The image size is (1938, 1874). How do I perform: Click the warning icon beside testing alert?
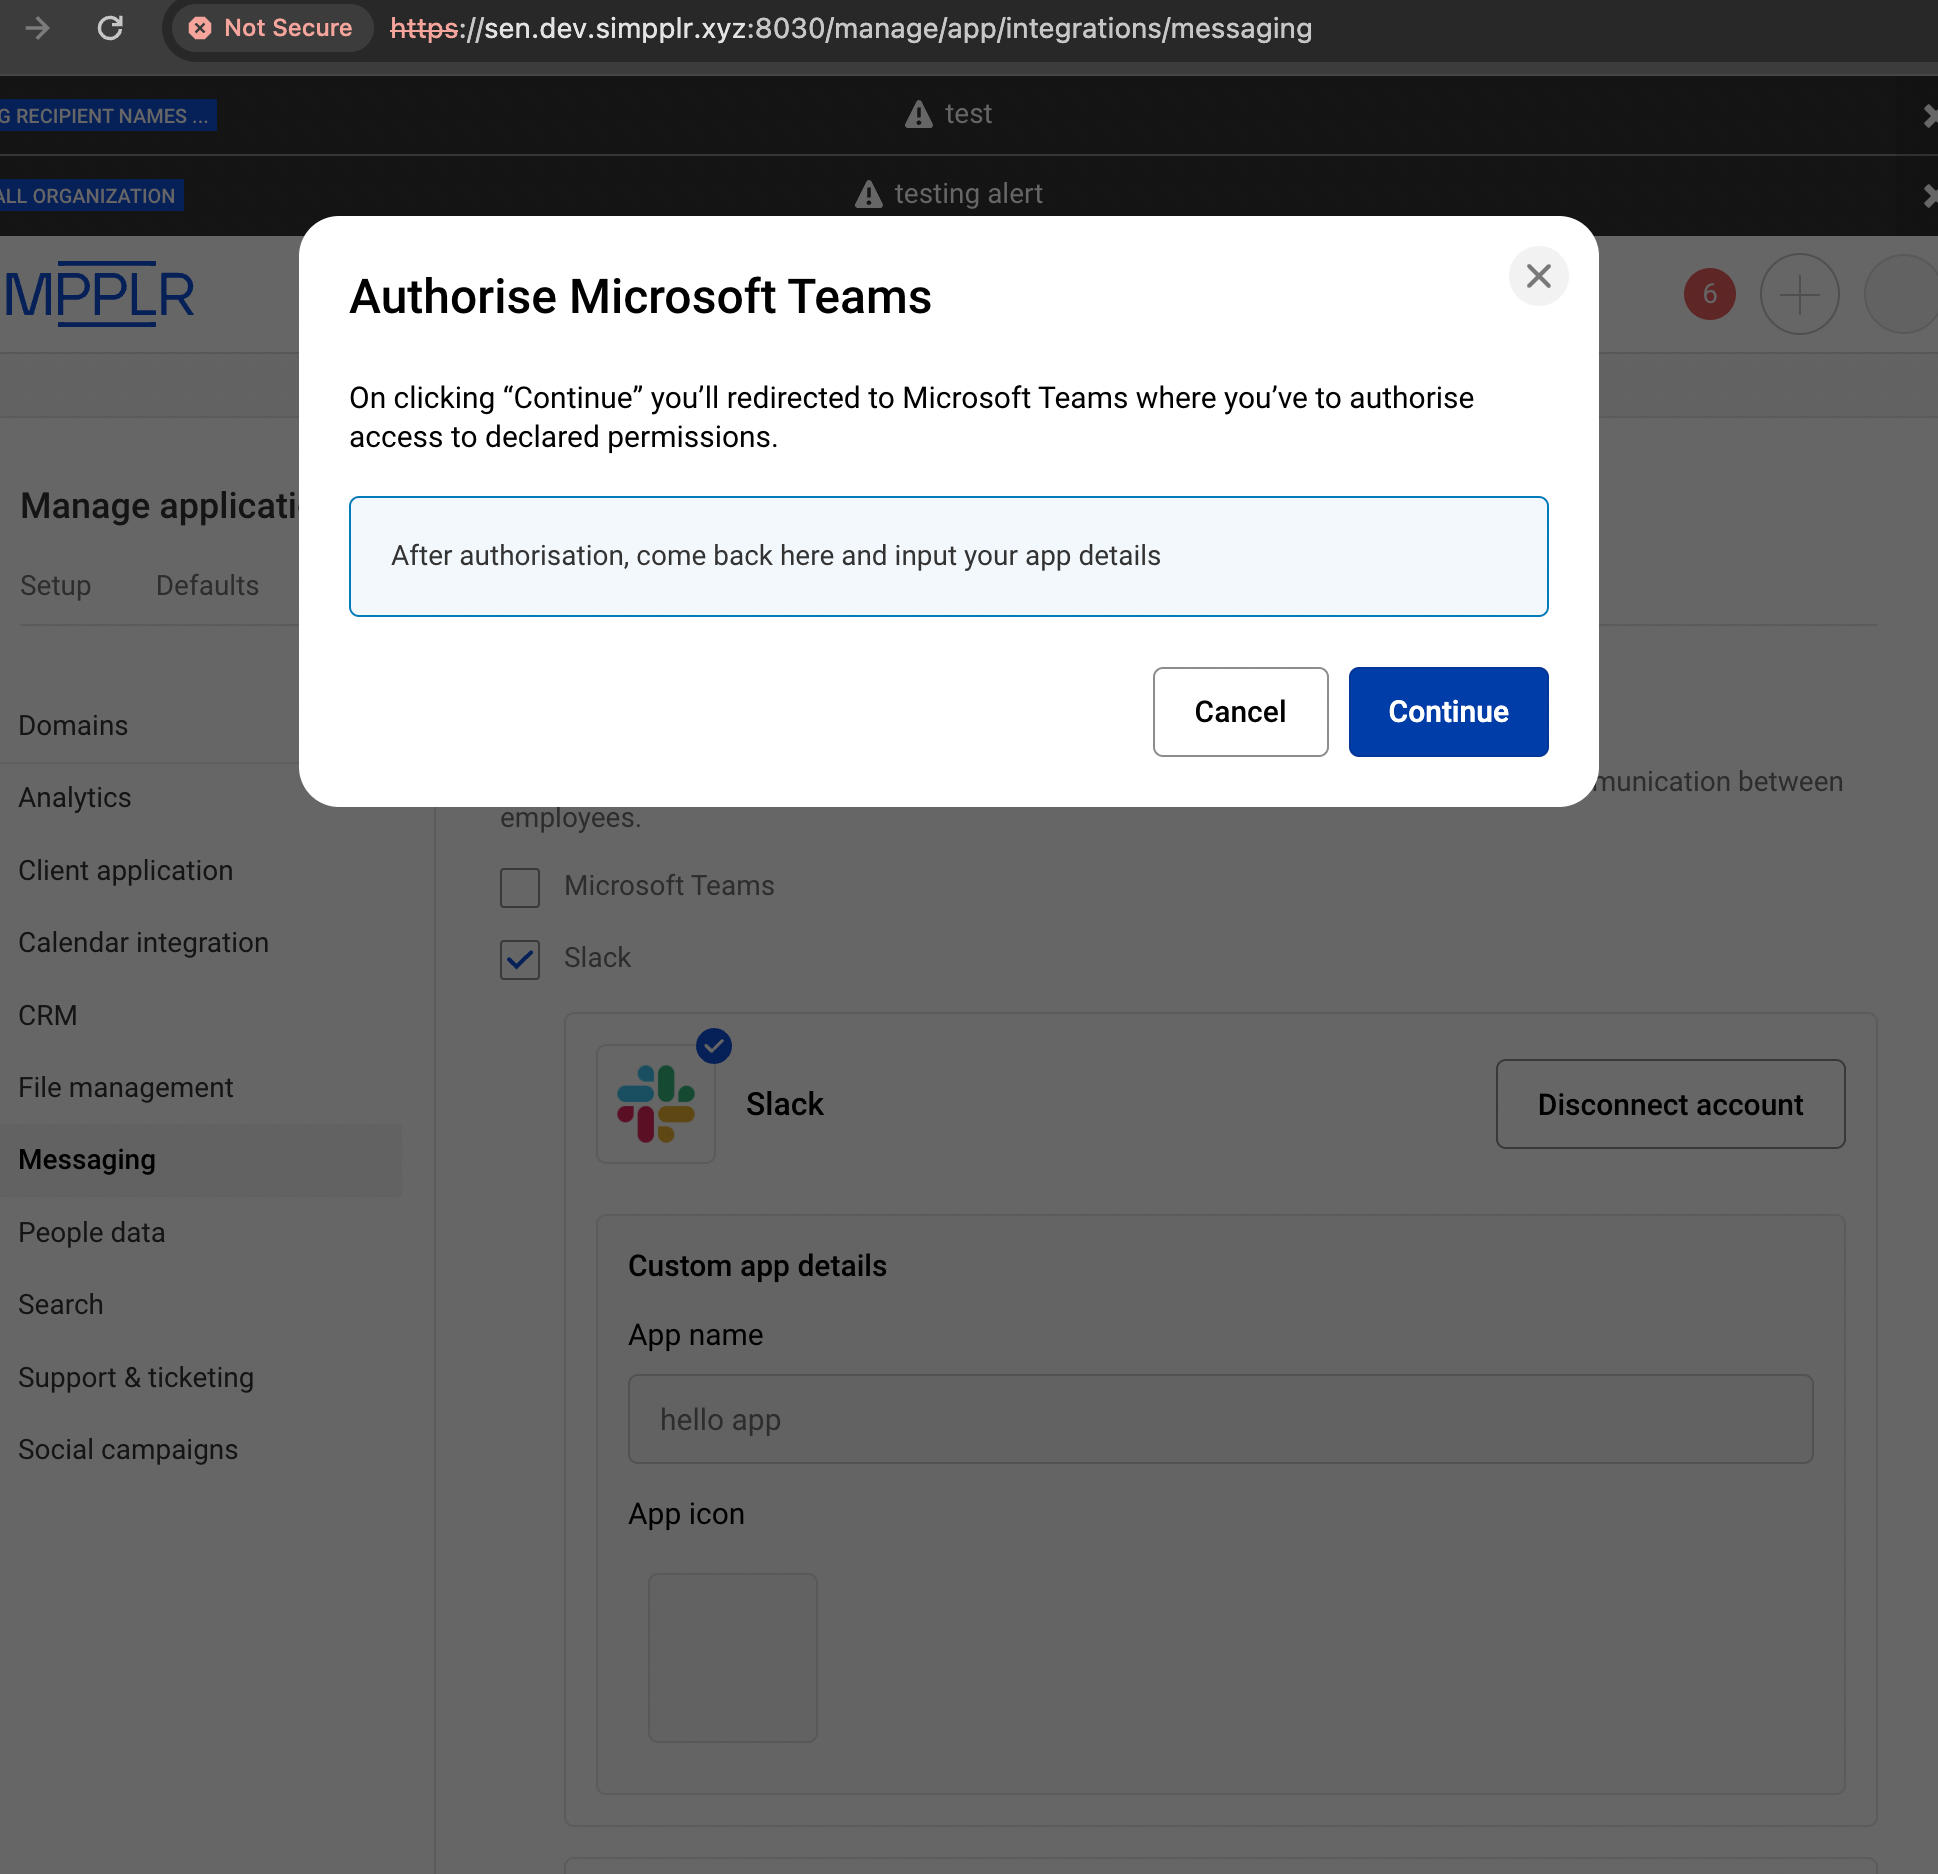pyautogui.click(x=868, y=194)
